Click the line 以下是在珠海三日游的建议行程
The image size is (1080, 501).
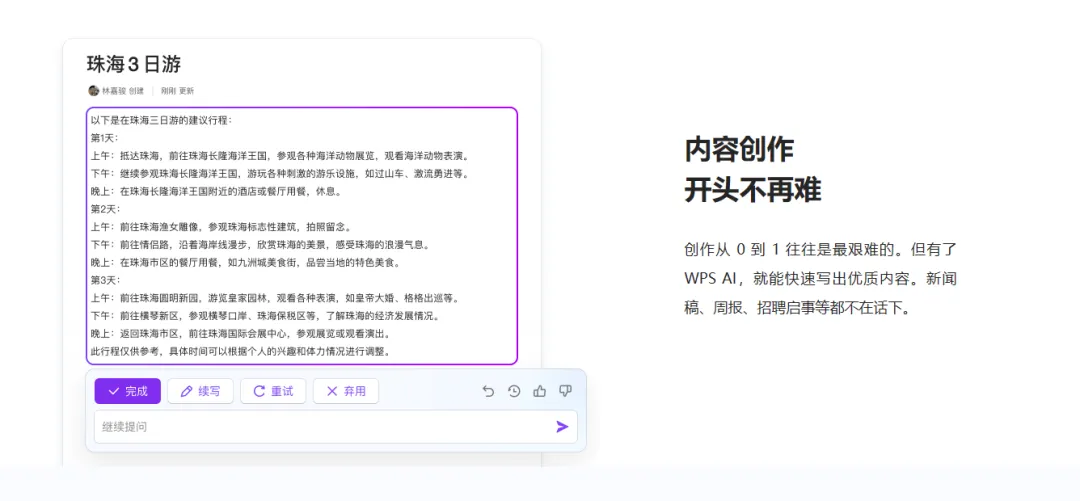(162, 120)
